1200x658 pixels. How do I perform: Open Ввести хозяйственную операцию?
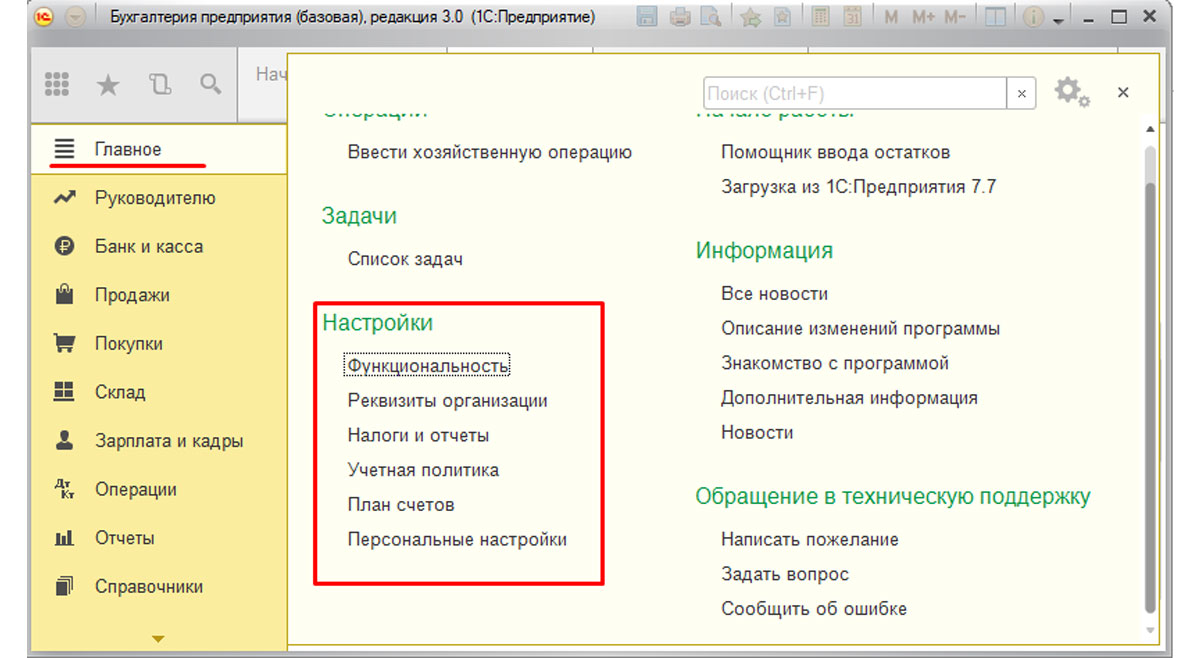(x=490, y=153)
